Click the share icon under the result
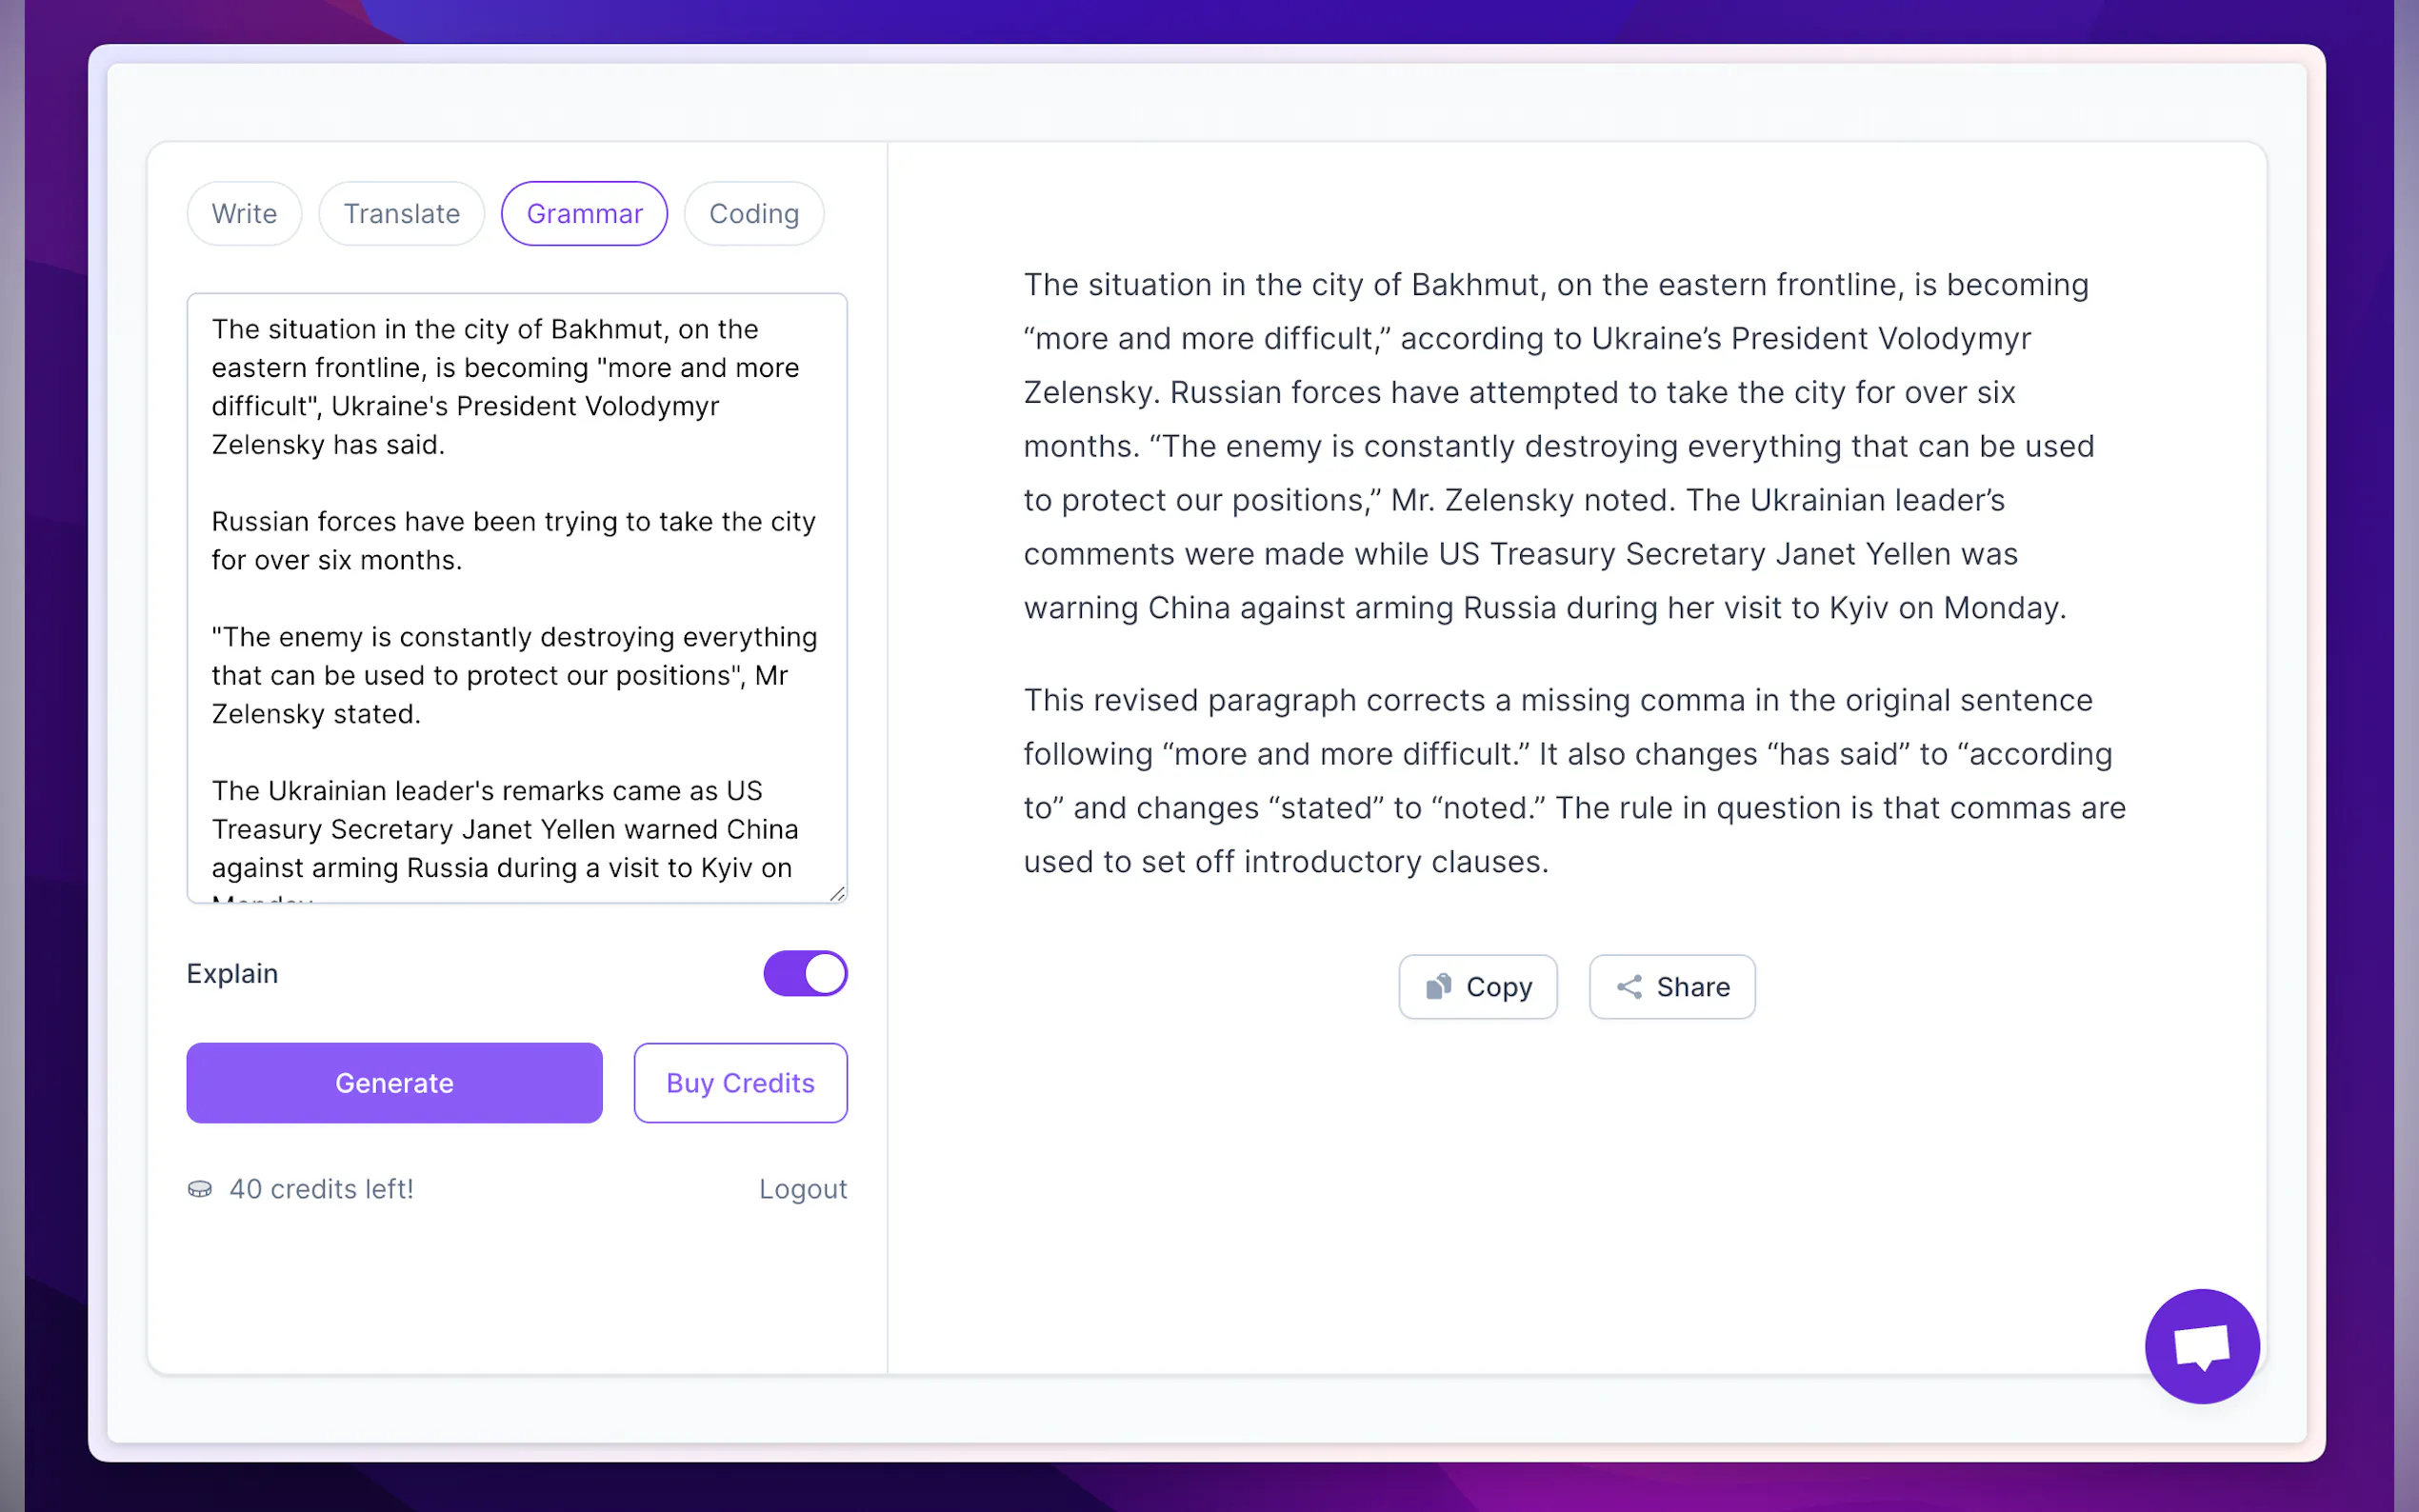 1629,987
